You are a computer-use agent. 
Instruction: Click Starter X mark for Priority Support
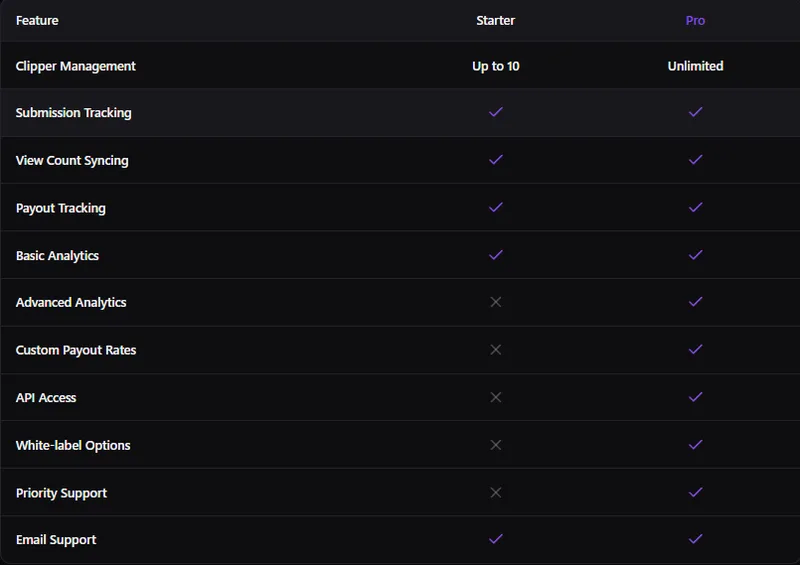click(496, 493)
